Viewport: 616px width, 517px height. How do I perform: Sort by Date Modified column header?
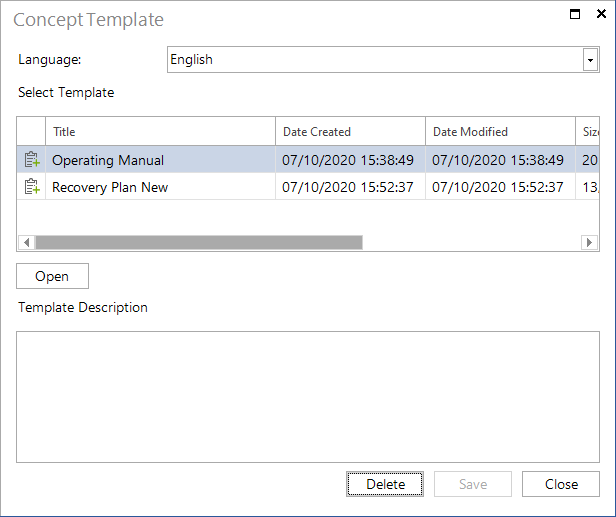click(x=500, y=132)
